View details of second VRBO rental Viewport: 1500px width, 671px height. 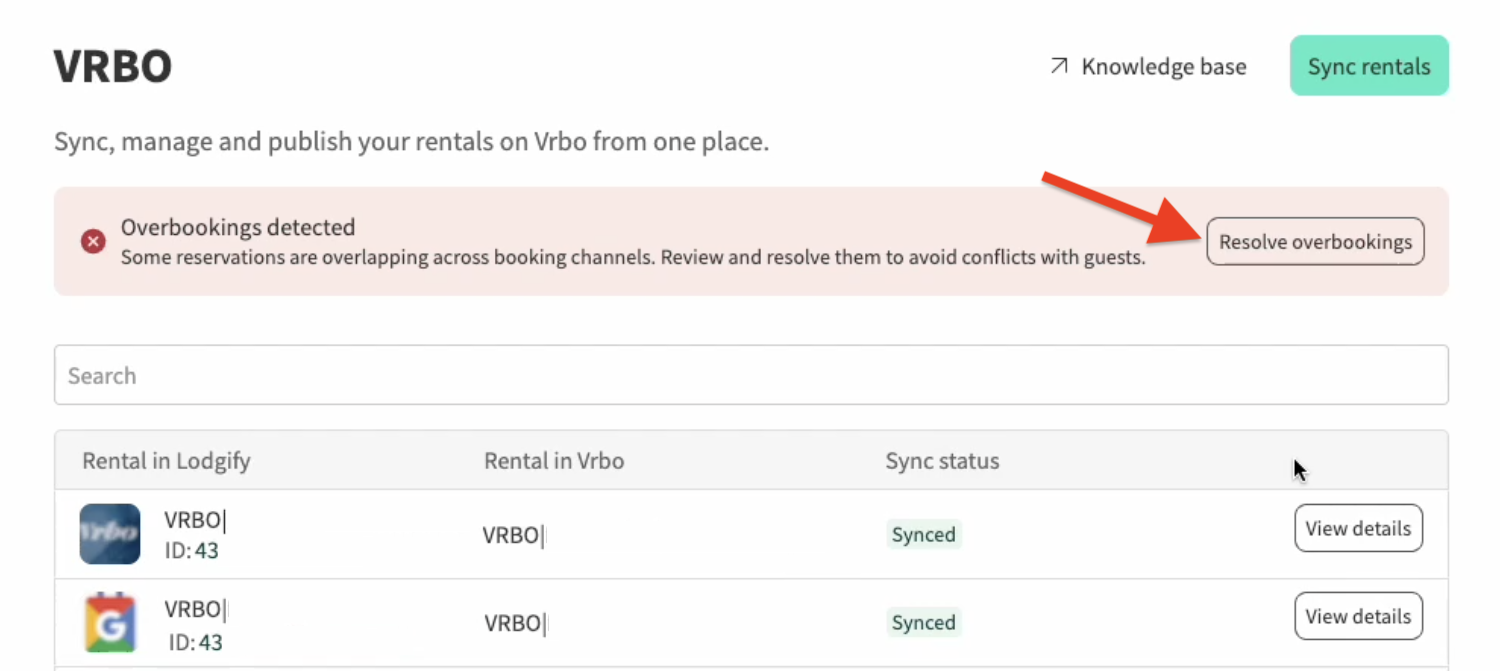click(x=1358, y=616)
